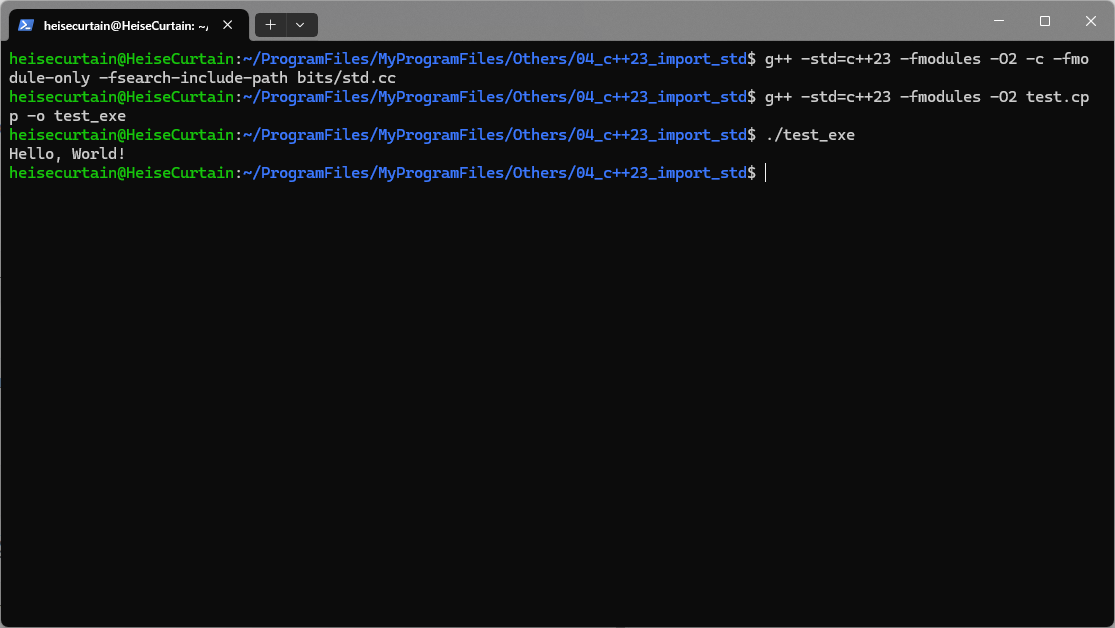Click the 'bits/std.cc' text in first command
Image resolution: width=1115 pixels, height=628 pixels.
pyautogui.click(x=346, y=78)
